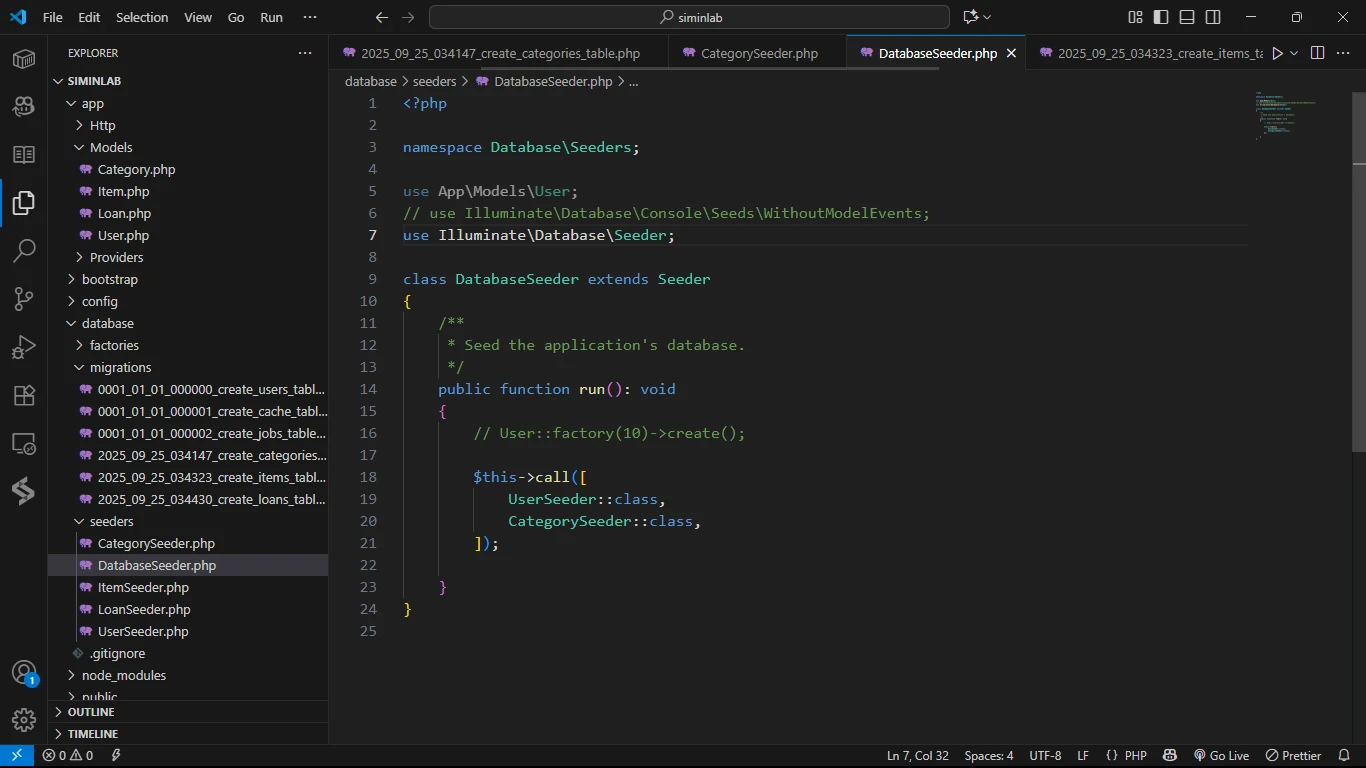This screenshot has height=768, width=1366.
Task: Open the Remote Explorer view
Action: 24,443
